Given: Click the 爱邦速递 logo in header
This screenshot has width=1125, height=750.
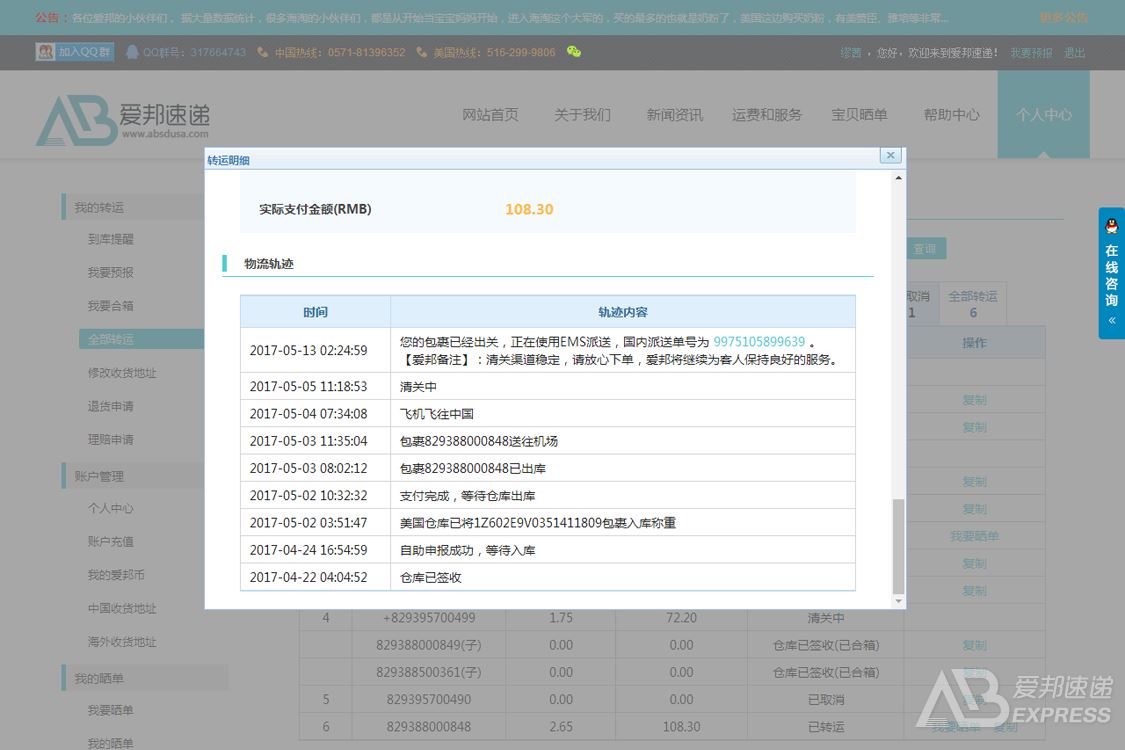Looking at the screenshot, I should 123,119.
